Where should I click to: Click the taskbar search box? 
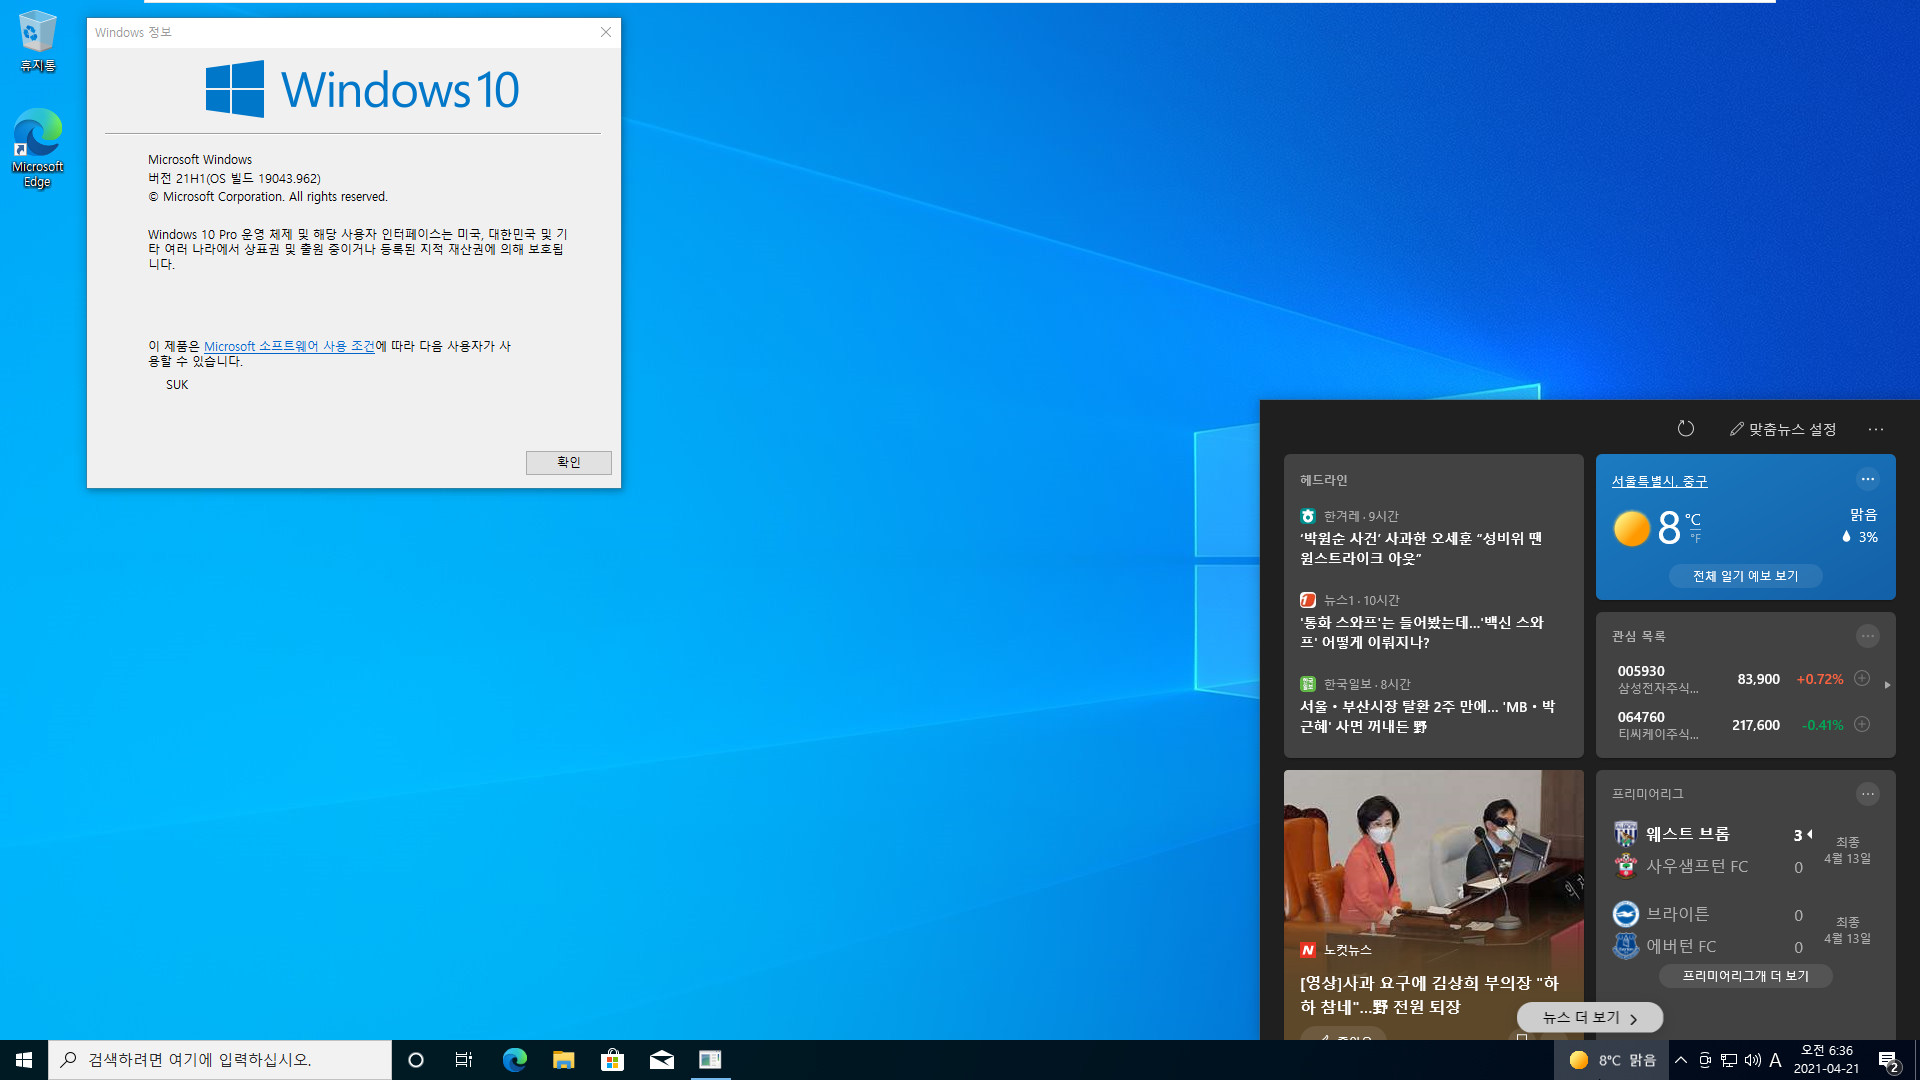coord(220,1060)
